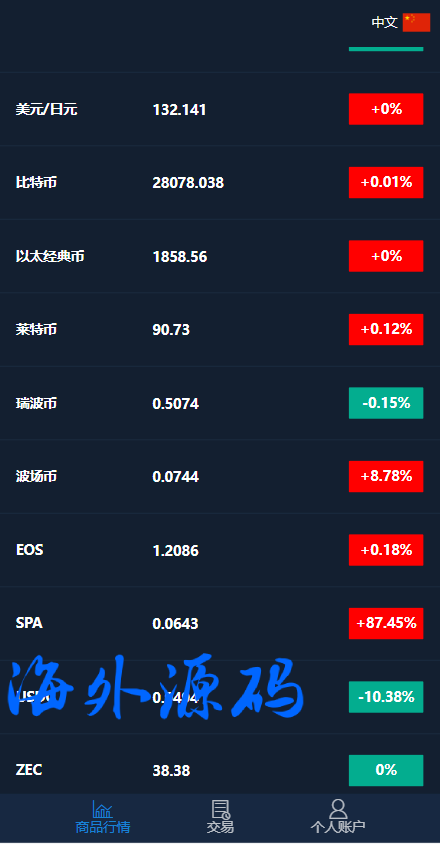This screenshot has width=440, height=844.
Task: Tap the +8.78% change badge
Action: click(386, 476)
